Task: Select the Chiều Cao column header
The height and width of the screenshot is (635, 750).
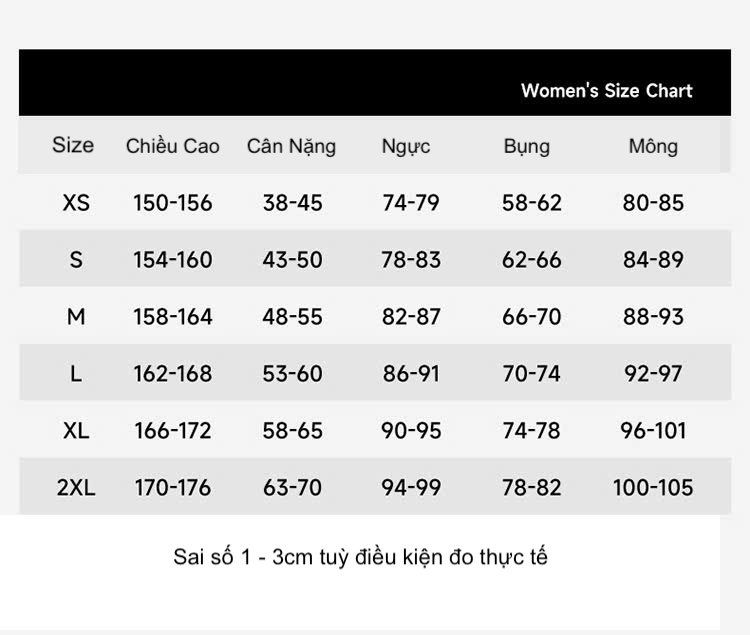Action: point(173,146)
